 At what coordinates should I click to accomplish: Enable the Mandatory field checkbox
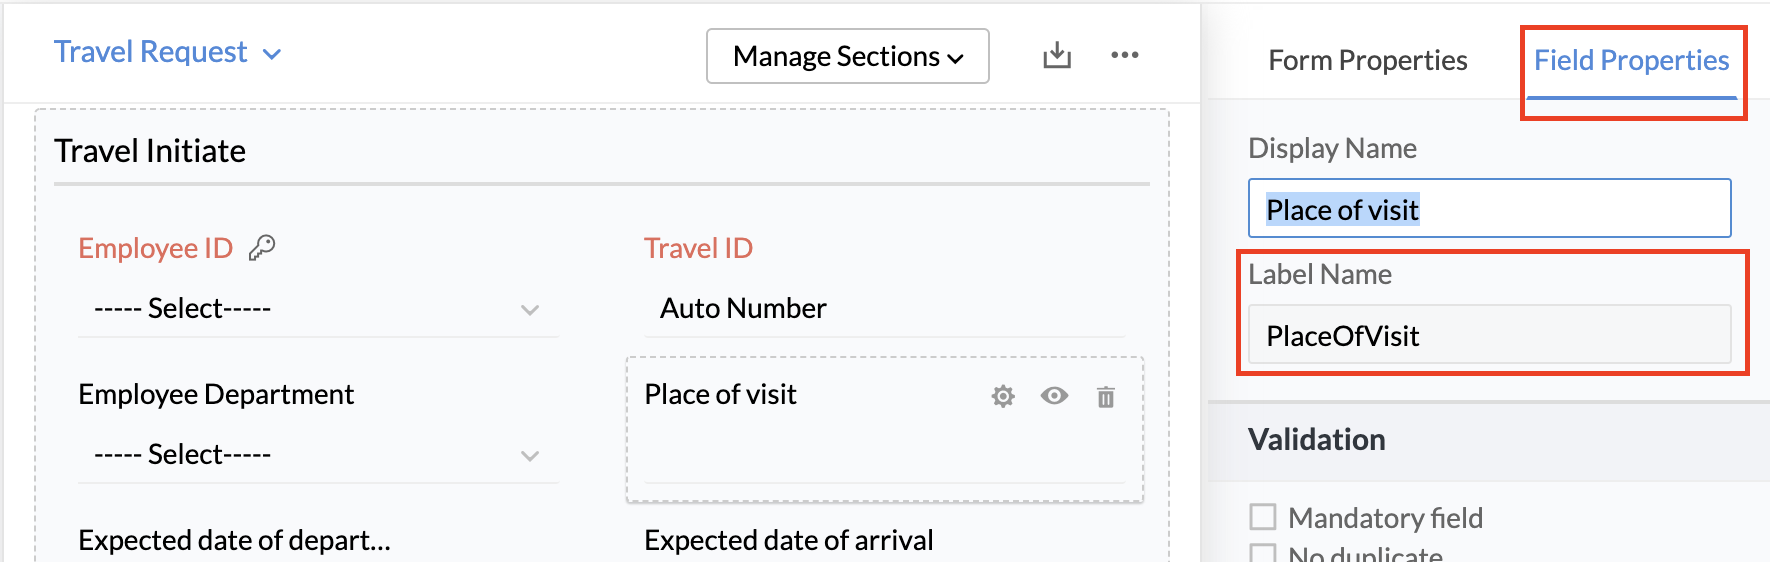(1263, 517)
